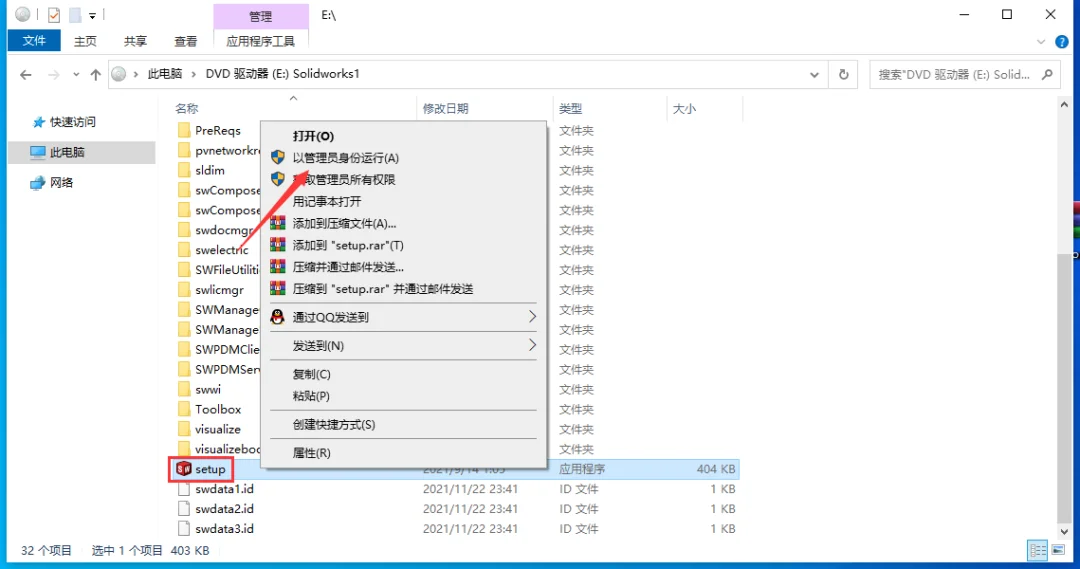Click the WinRAR icon beside 添加到 "setup.rar"(T)

pyautogui.click(x=278, y=245)
